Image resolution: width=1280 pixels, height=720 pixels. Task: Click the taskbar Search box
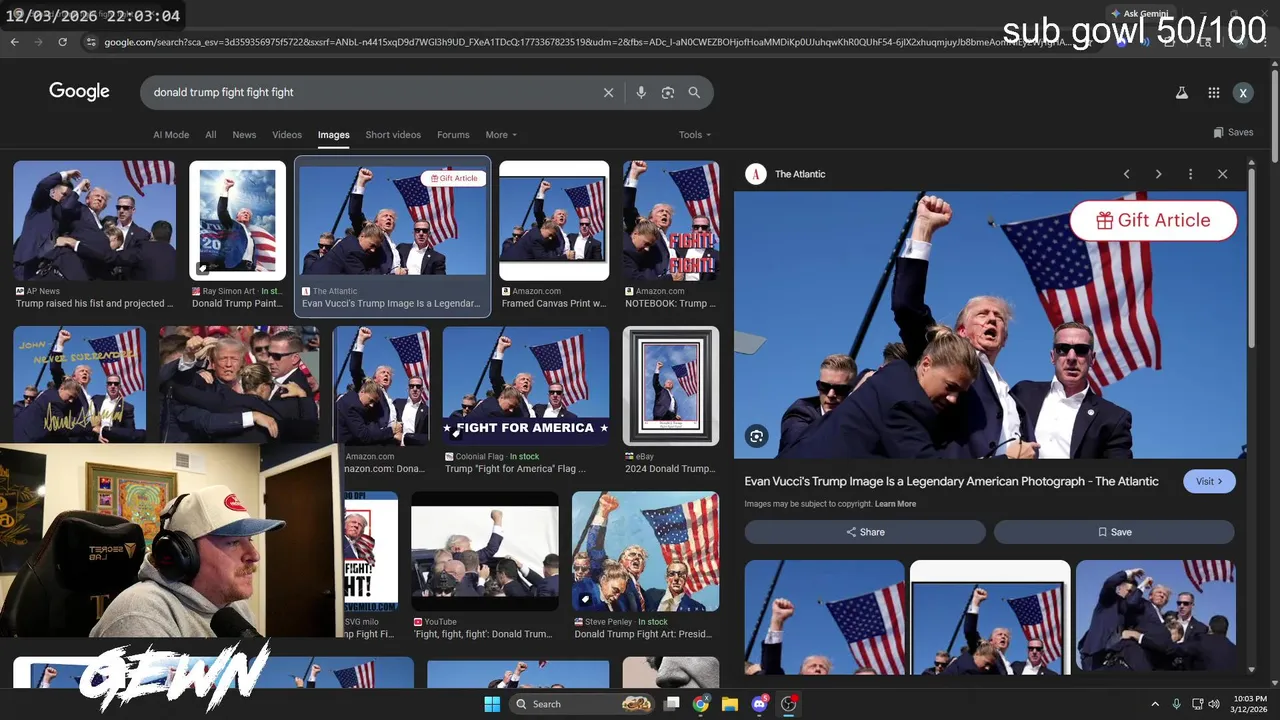[584, 704]
